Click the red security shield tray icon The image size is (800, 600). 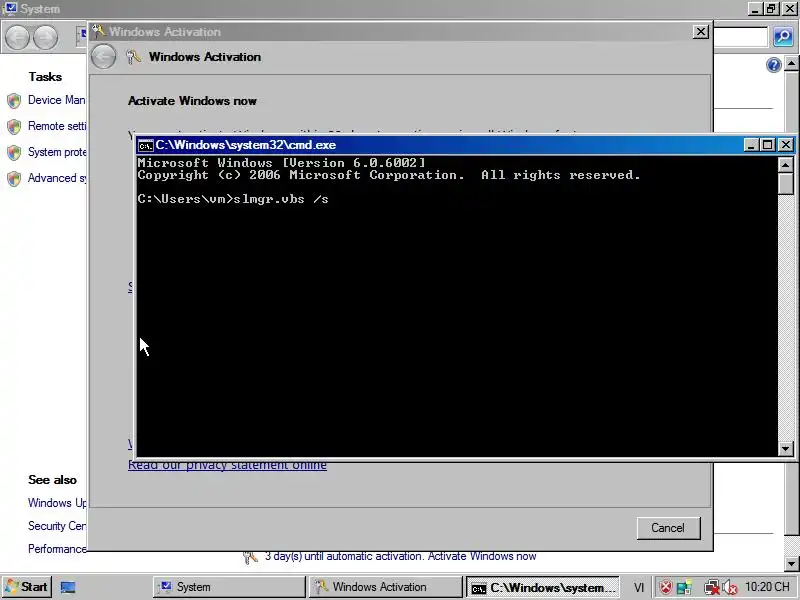pyautogui.click(x=666, y=587)
